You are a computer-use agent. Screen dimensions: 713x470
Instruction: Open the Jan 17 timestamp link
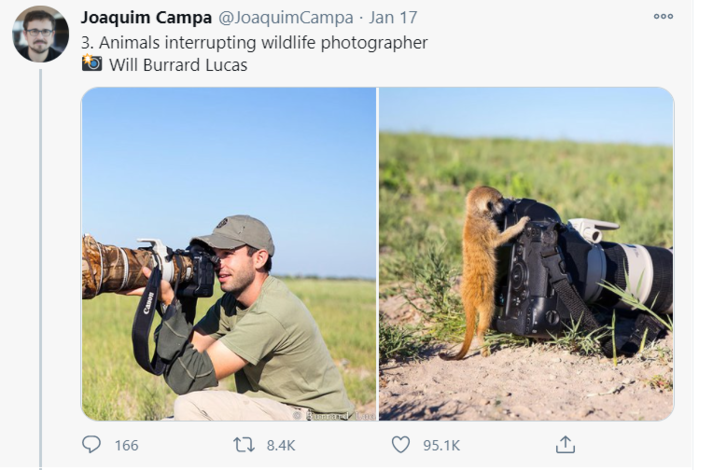(394, 18)
